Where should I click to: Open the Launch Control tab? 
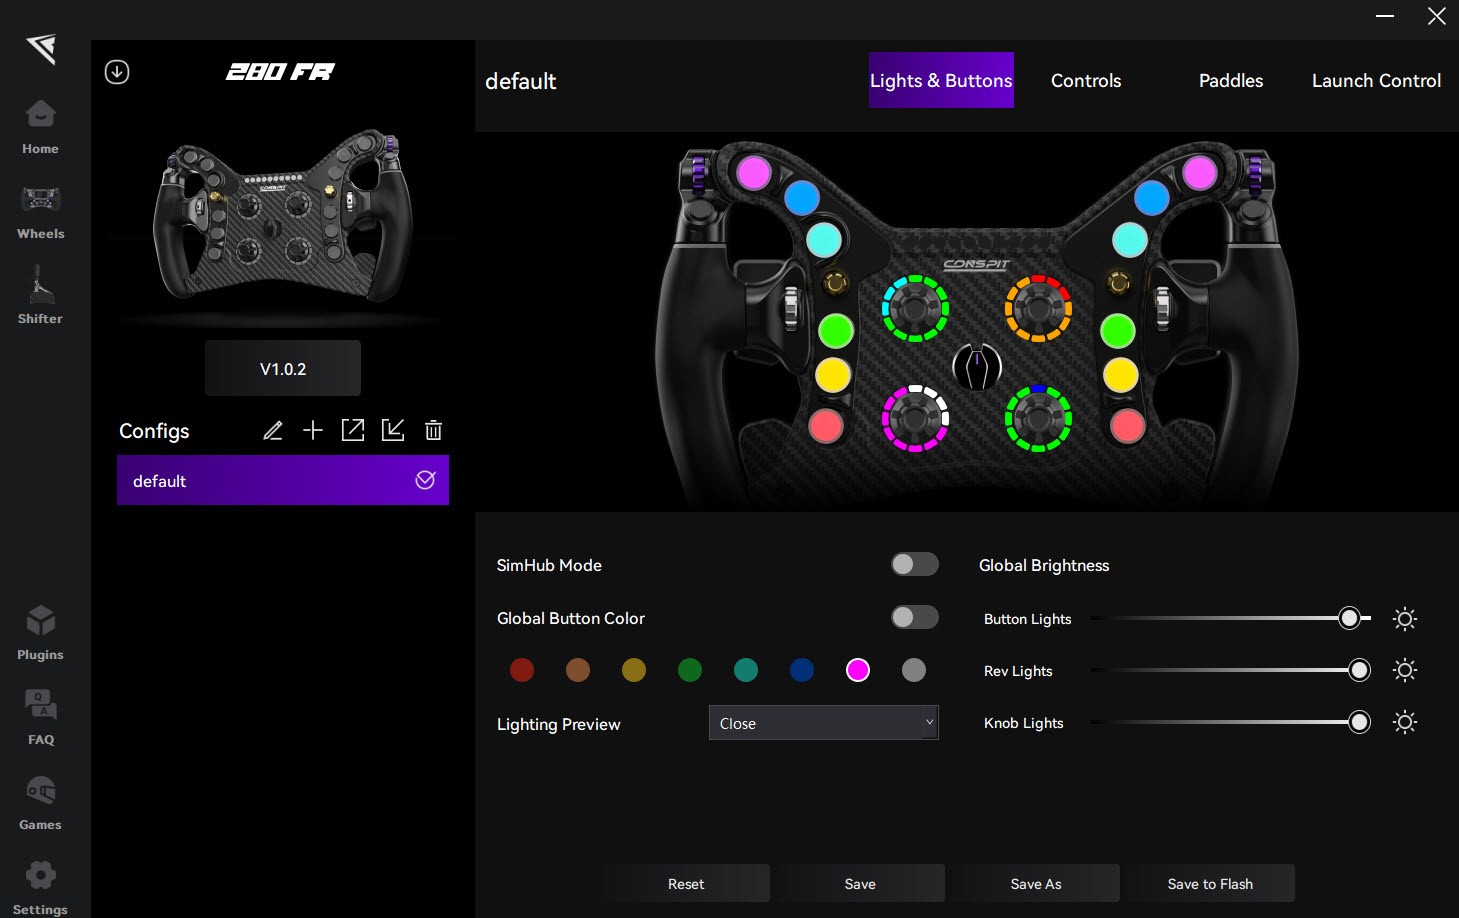coord(1376,81)
